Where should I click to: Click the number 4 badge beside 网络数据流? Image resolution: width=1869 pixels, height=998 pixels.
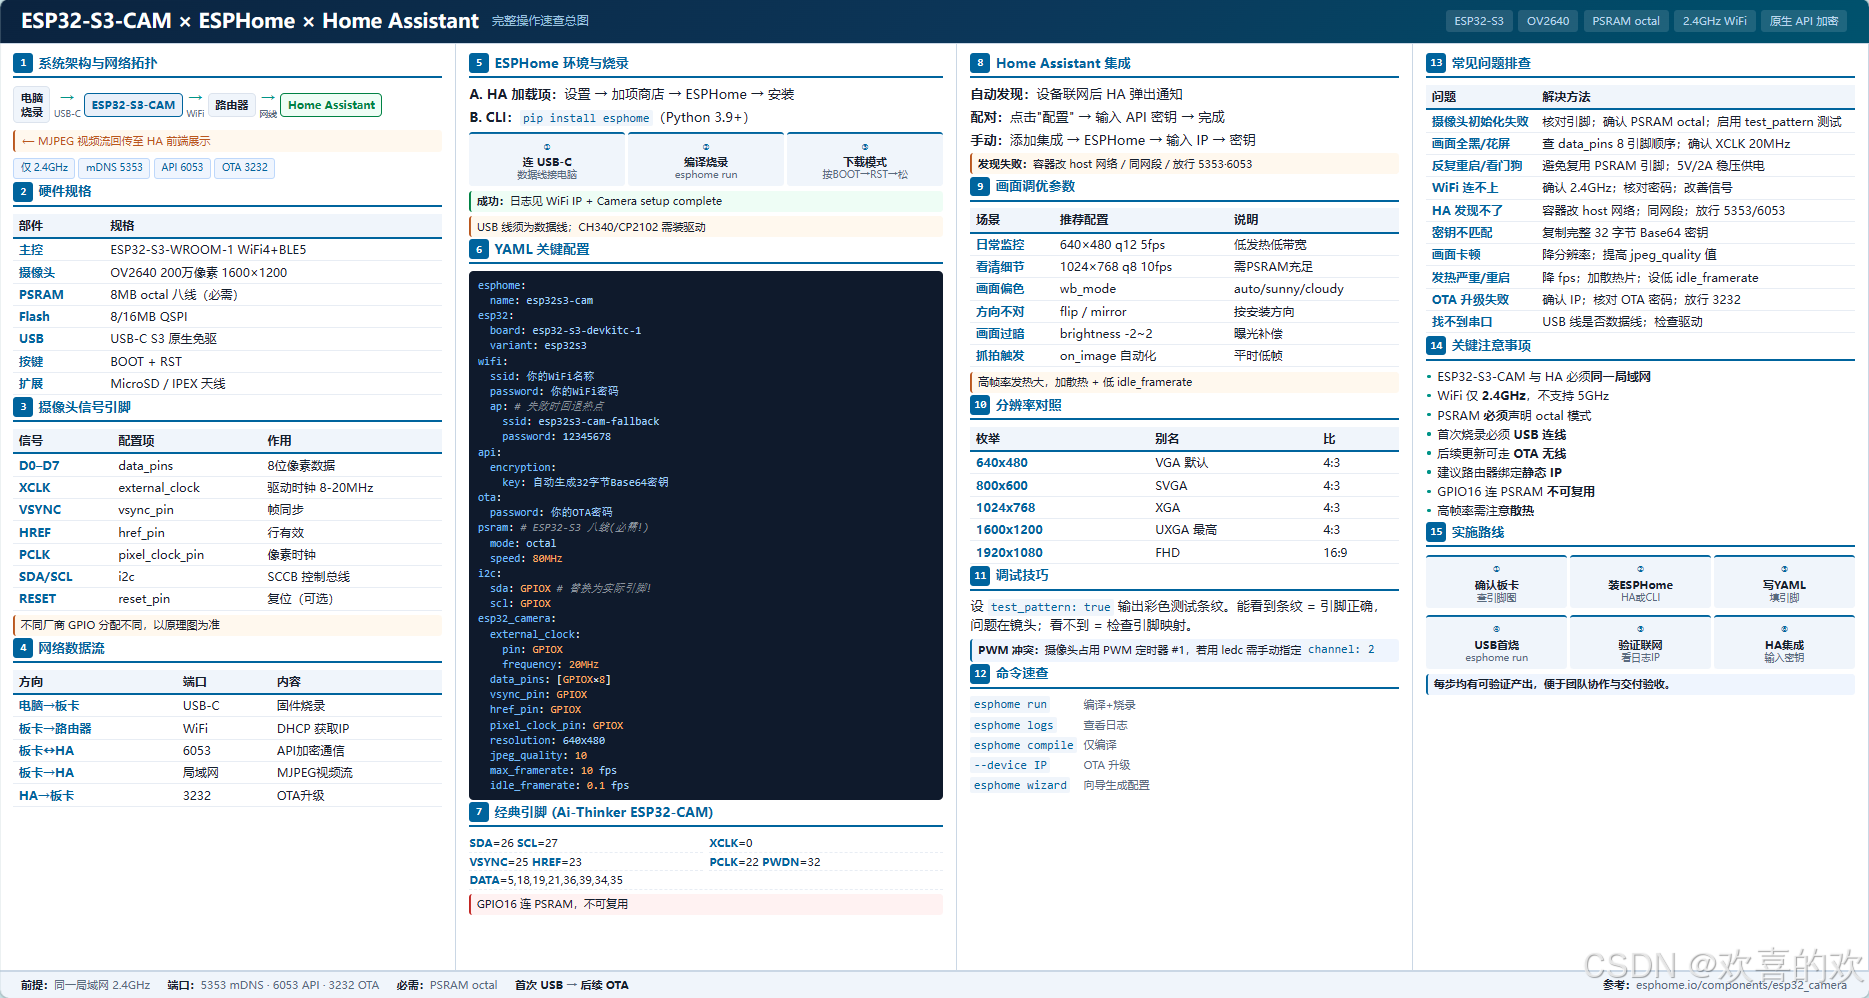[23, 648]
